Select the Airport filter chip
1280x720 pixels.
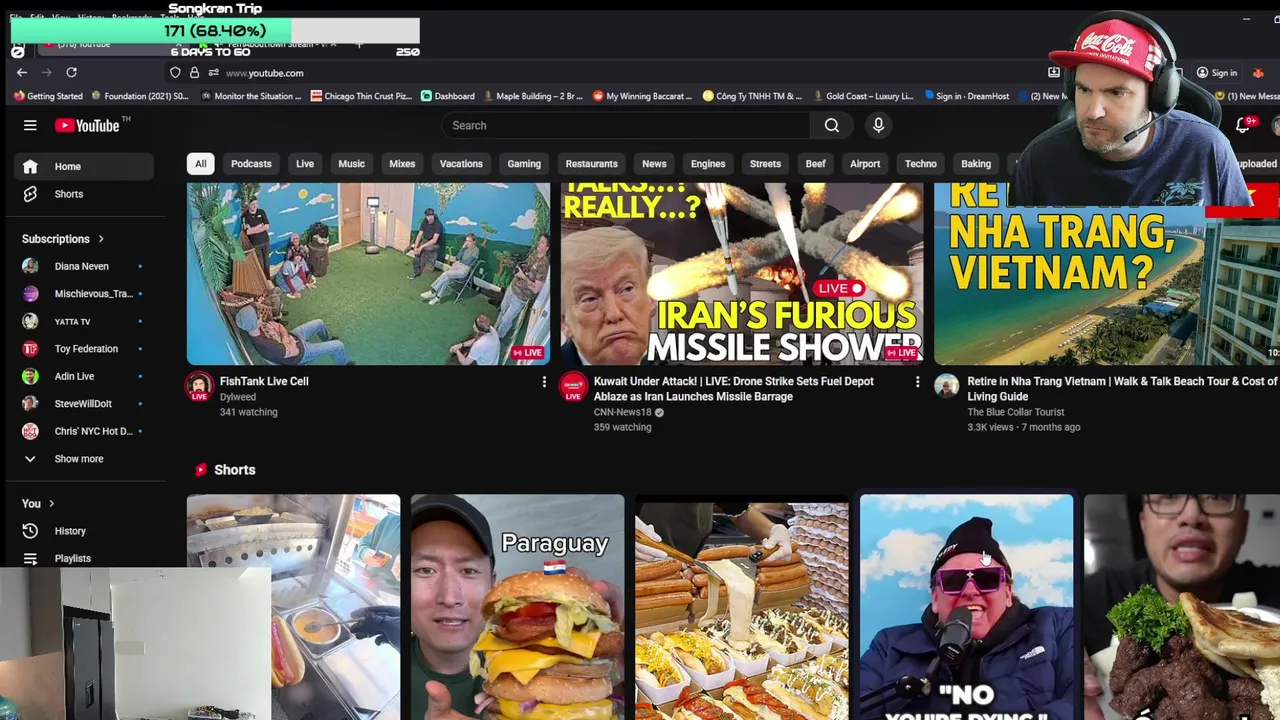(865, 164)
